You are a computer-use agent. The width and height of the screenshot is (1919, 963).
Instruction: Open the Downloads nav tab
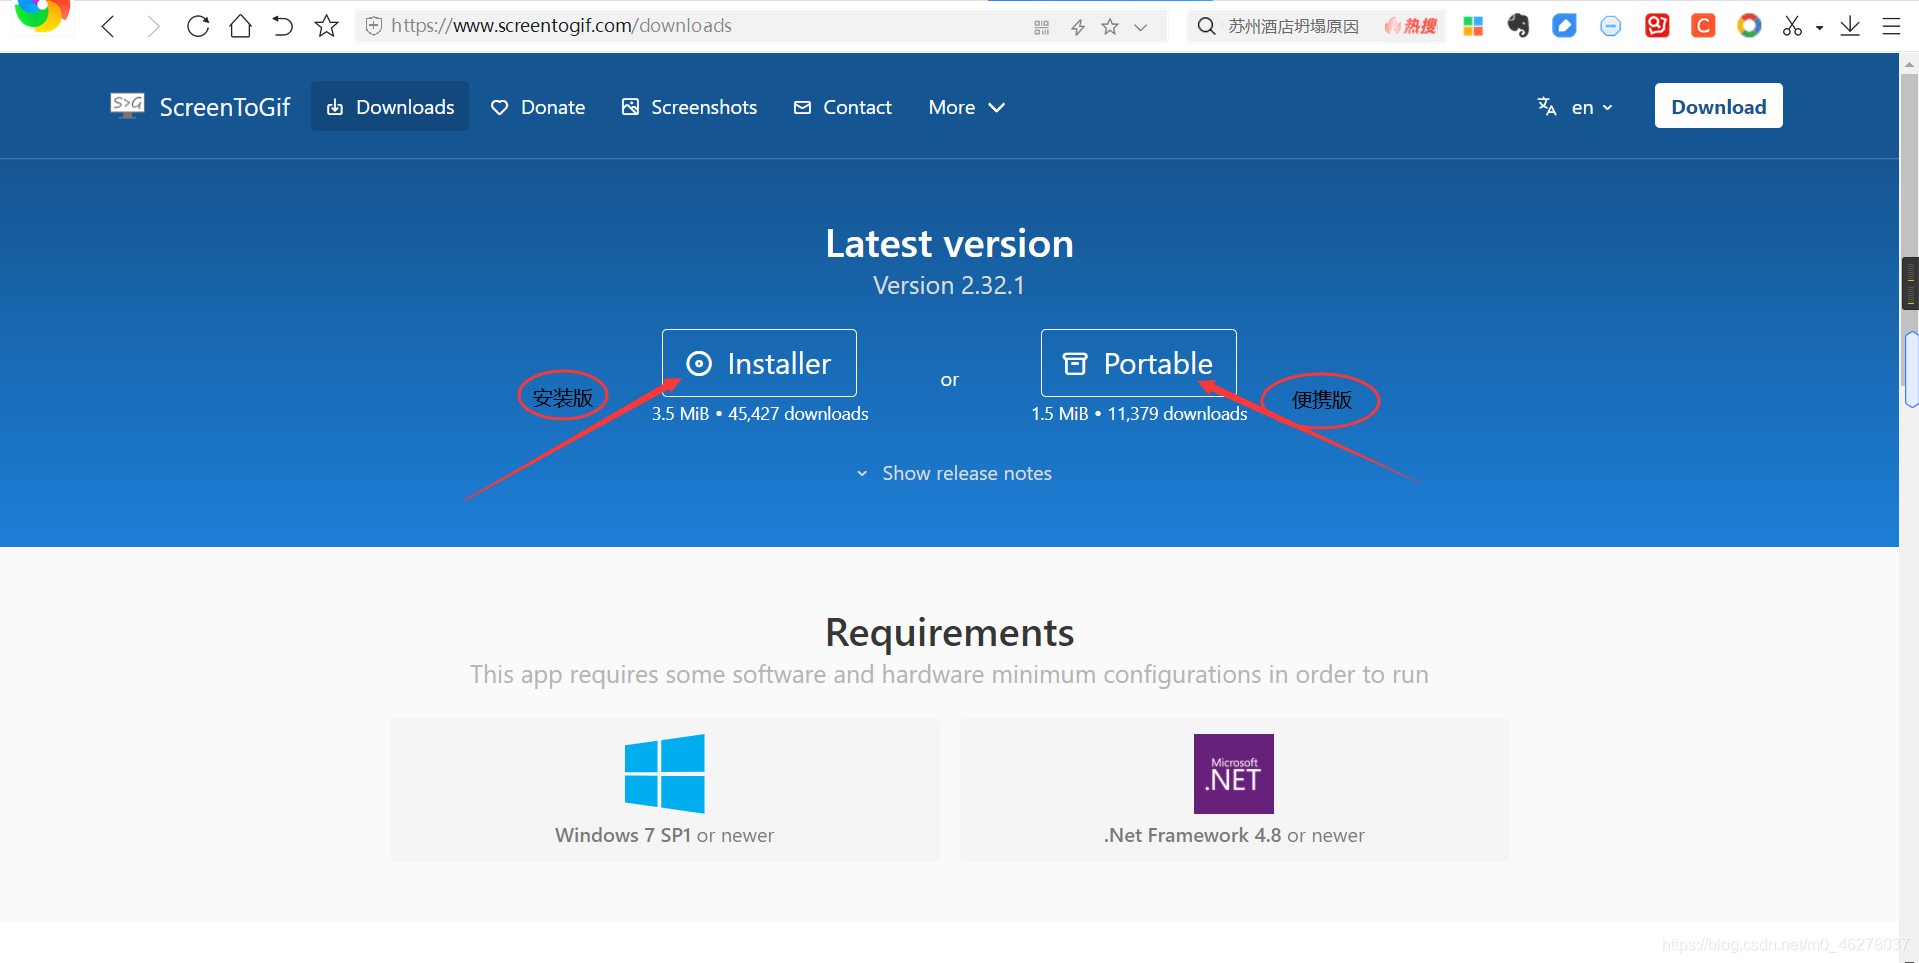[x=390, y=106]
